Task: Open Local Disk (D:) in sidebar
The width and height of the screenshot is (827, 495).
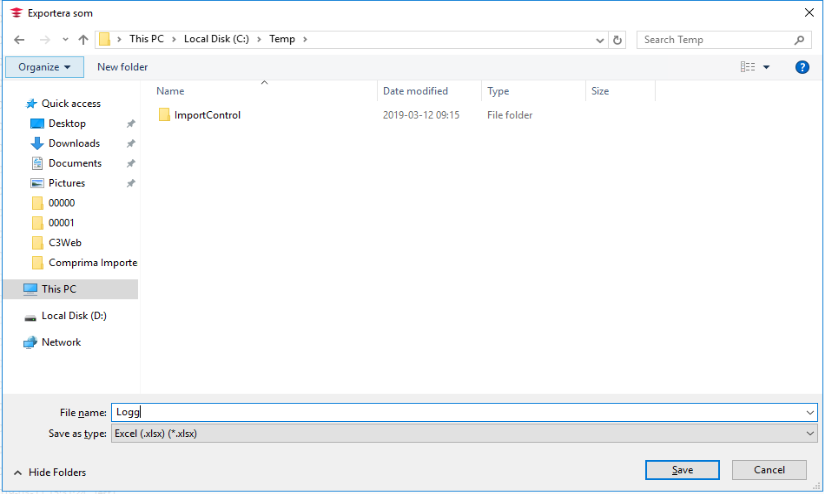Action: point(73,316)
